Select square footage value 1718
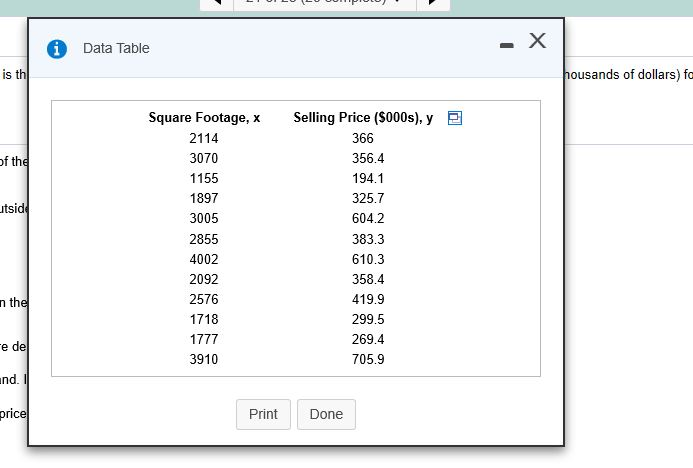 point(204,320)
